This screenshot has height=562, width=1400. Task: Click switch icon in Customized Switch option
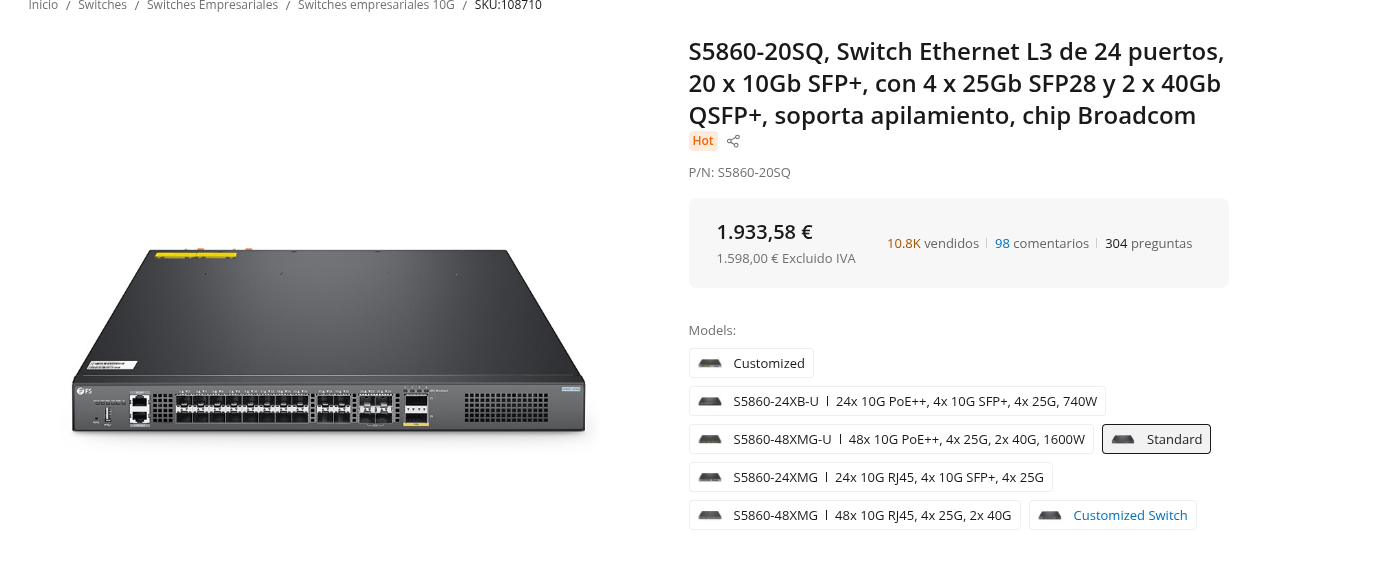point(1050,515)
